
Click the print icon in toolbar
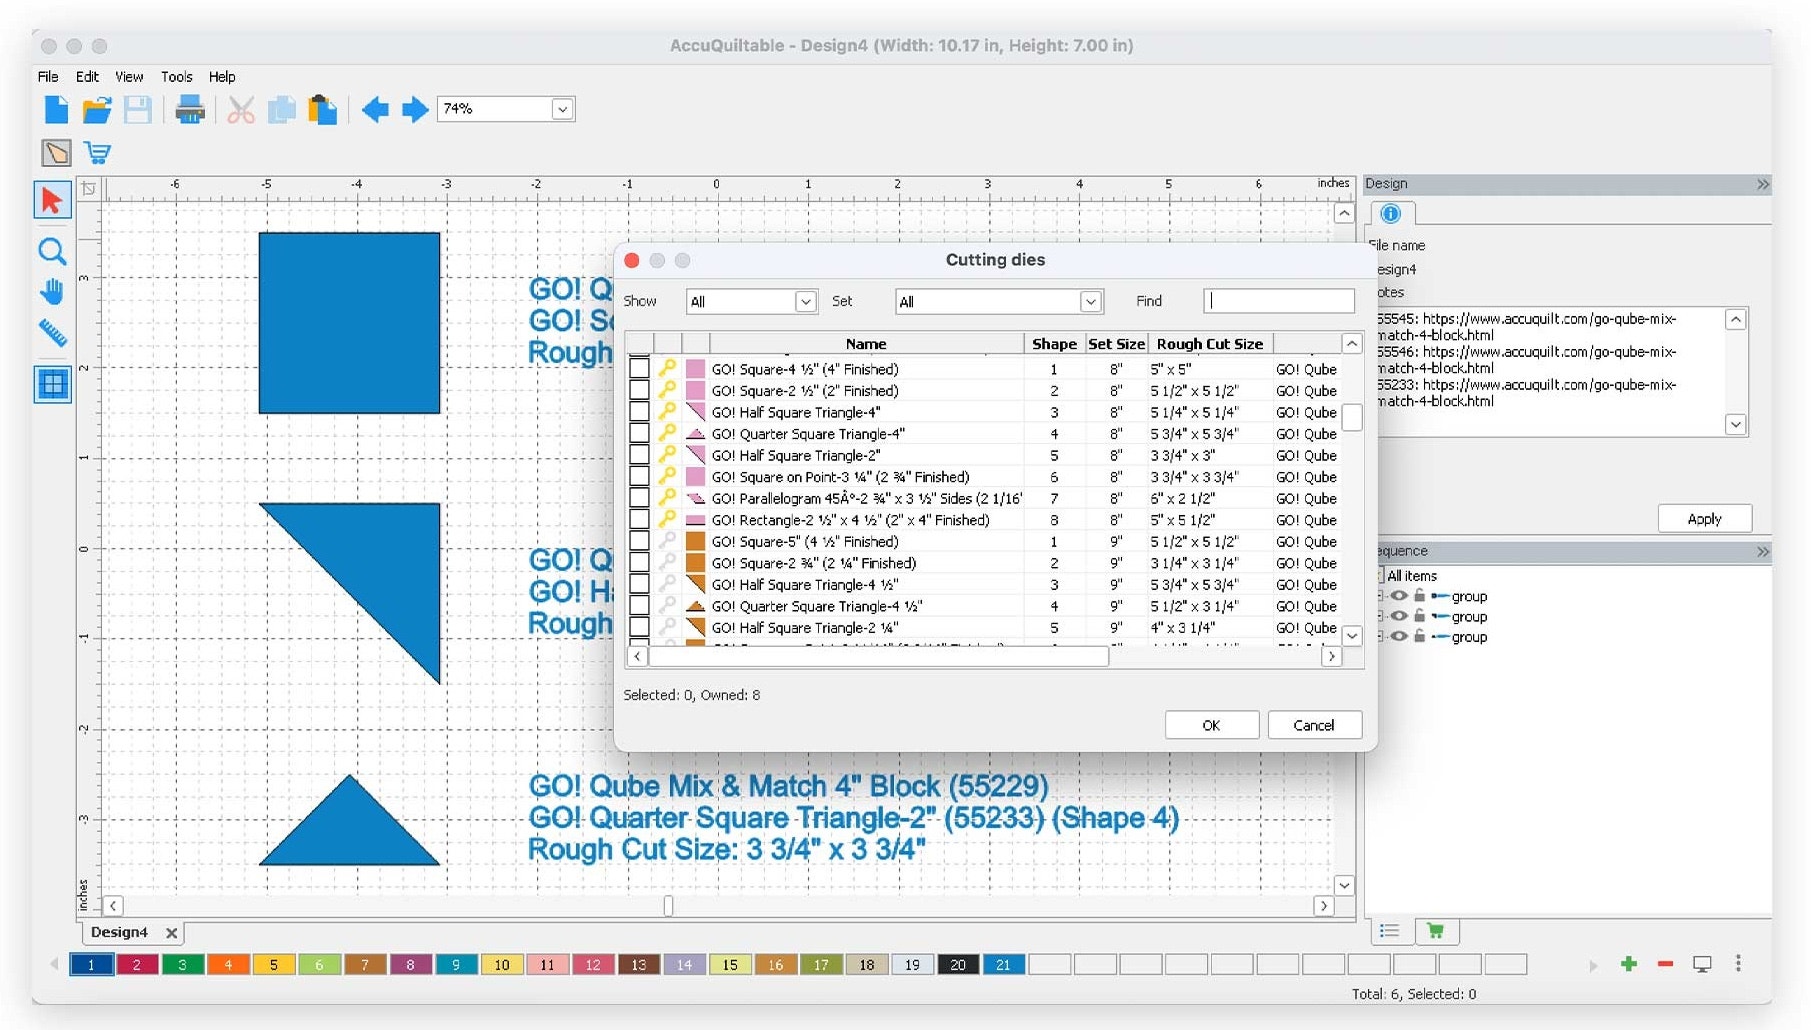click(189, 109)
